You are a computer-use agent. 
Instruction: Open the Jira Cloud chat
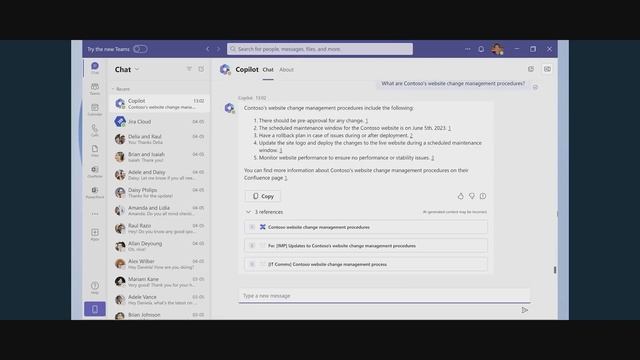[160, 122]
